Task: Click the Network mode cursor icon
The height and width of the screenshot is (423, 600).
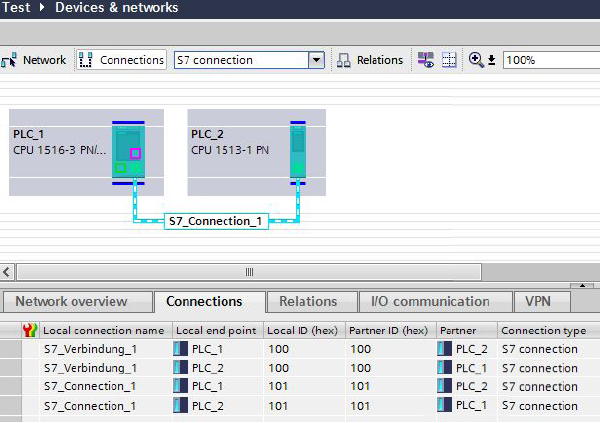Action: (x=8, y=60)
